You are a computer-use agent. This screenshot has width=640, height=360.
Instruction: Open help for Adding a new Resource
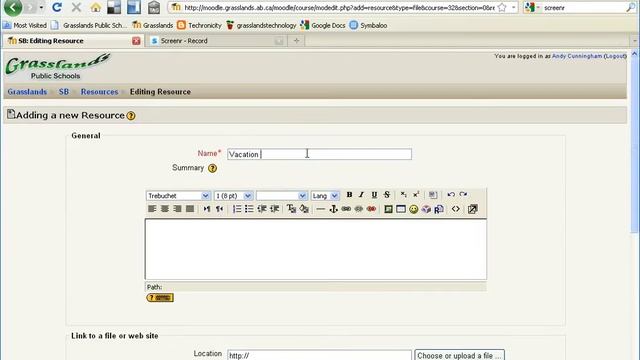131,116
